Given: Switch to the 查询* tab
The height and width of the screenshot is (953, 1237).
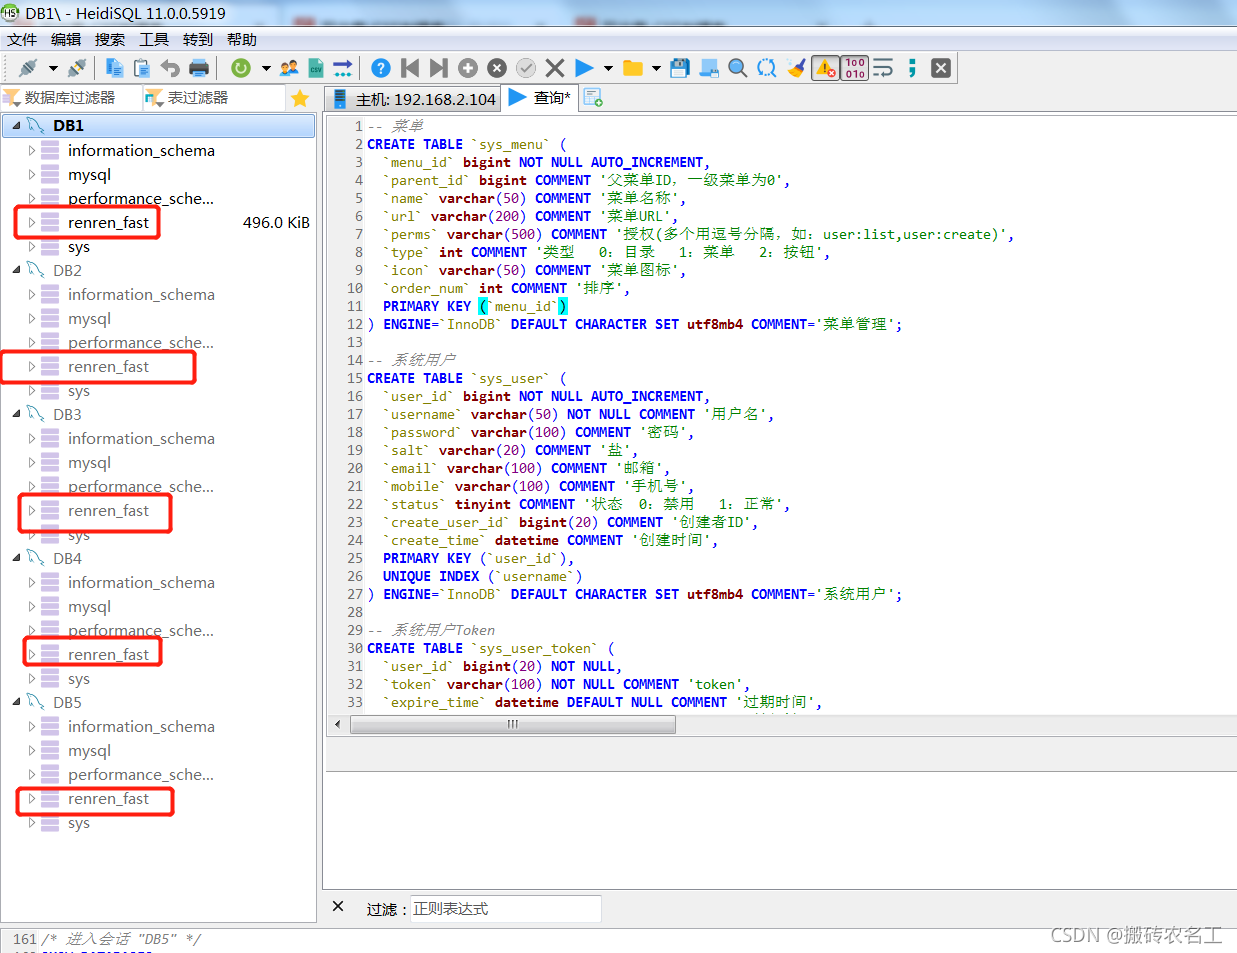Looking at the screenshot, I should tap(540, 97).
